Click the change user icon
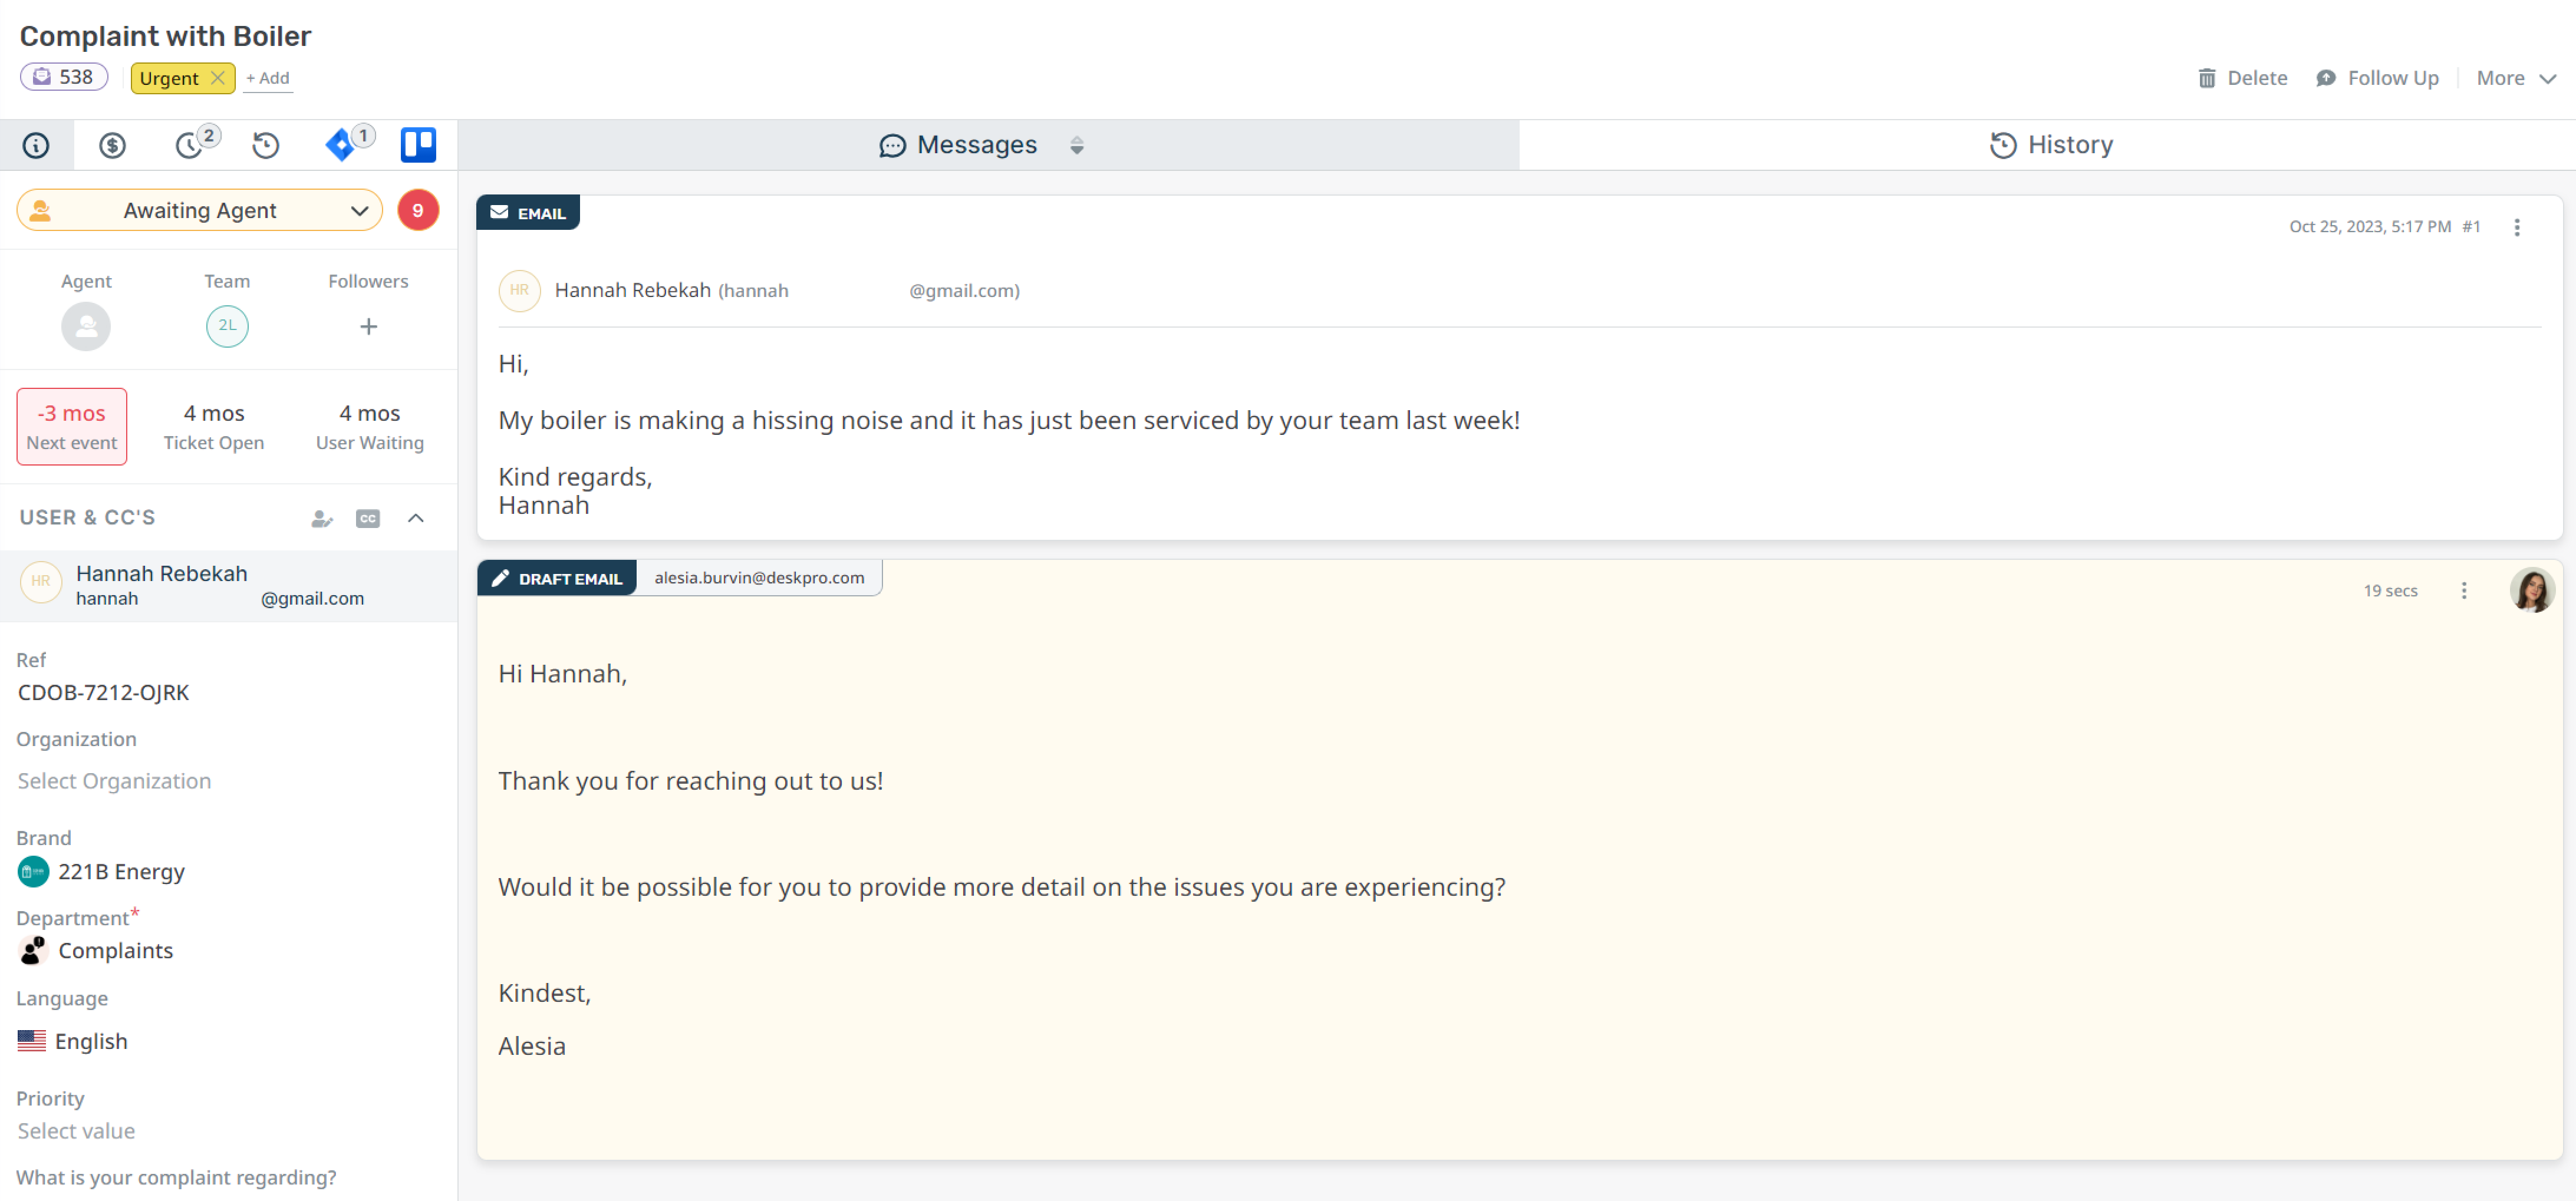Image resolution: width=2576 pixels, height=1201 pixels. [321, 518]
